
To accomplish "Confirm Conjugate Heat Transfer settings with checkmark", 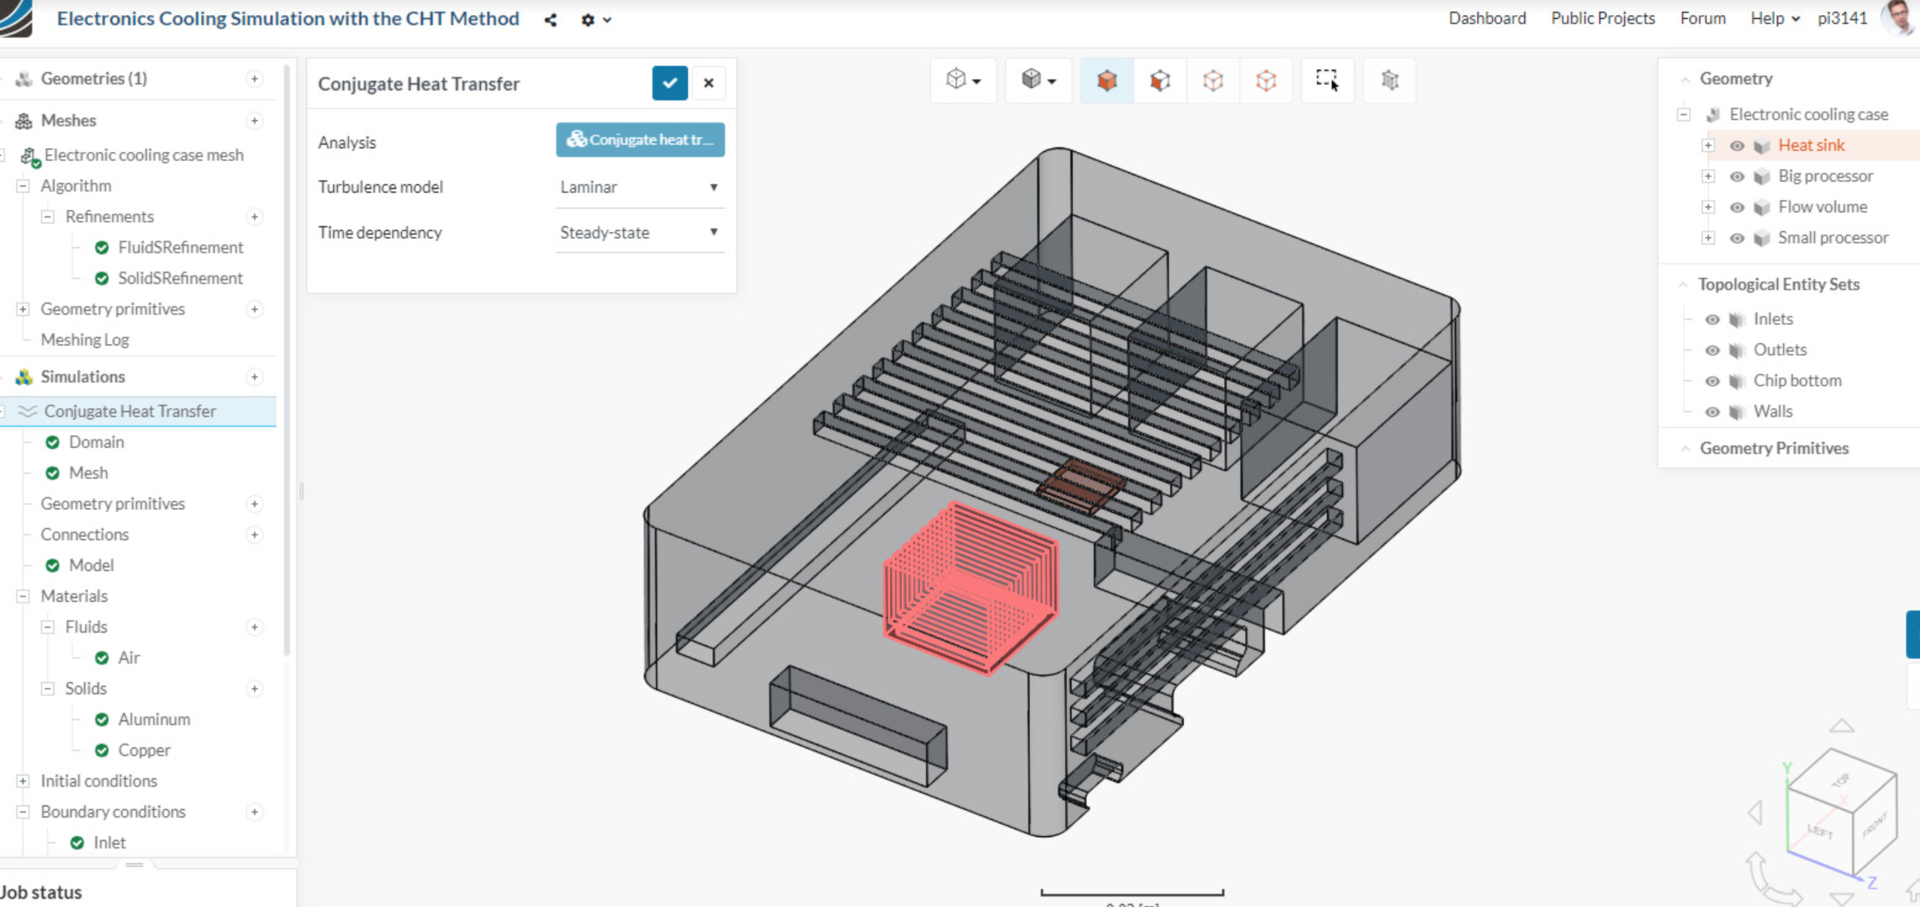I will click(669, 83).
